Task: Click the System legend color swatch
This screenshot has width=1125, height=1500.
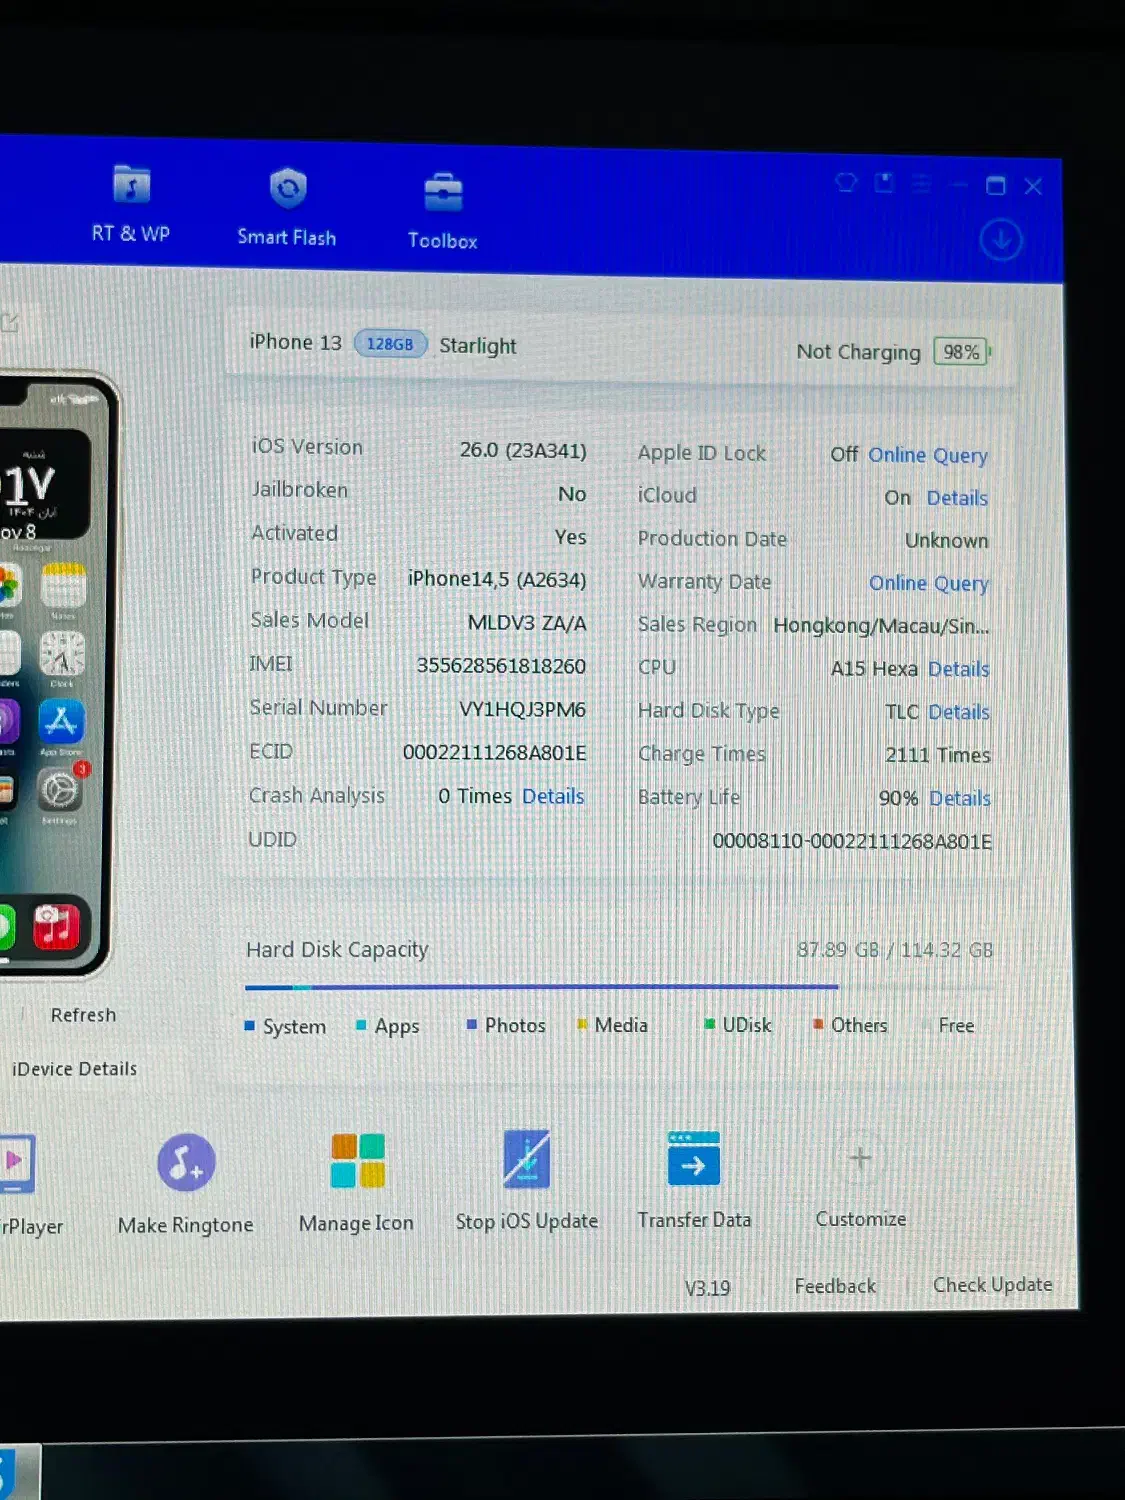Action: 250,1026
